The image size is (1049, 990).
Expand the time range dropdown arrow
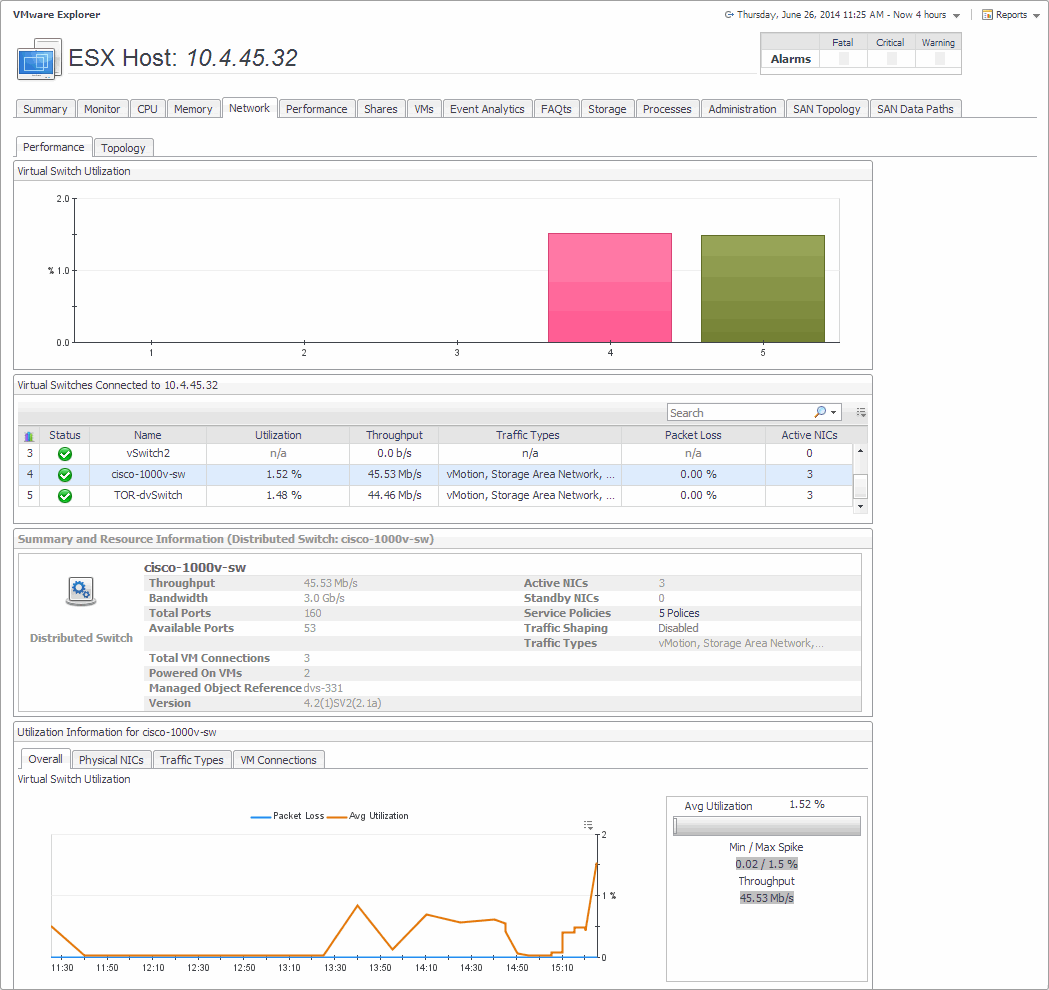click(x=957, y=16)
